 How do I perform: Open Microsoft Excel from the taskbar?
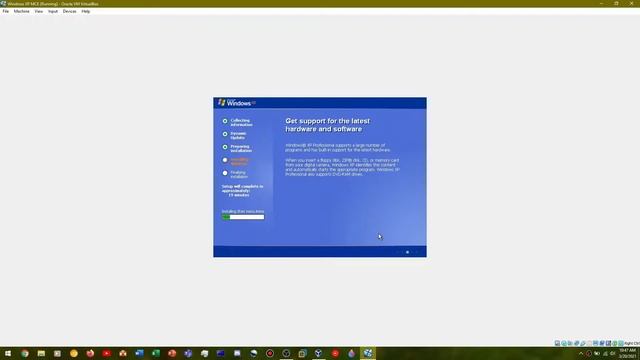click(x=156, y=353)
